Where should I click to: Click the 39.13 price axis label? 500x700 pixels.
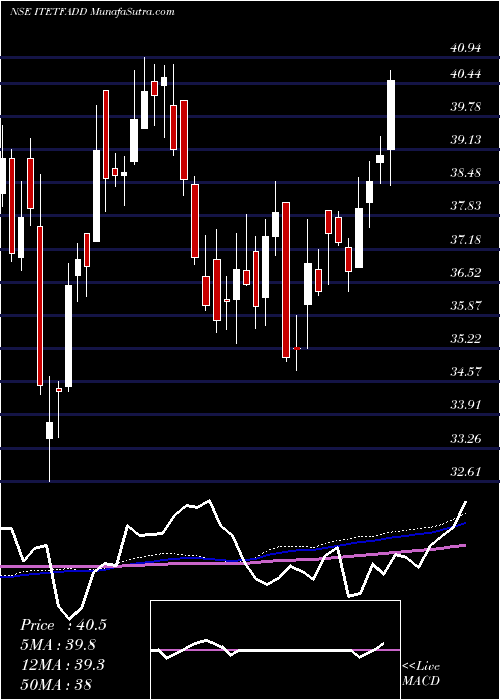click(466, 139)
